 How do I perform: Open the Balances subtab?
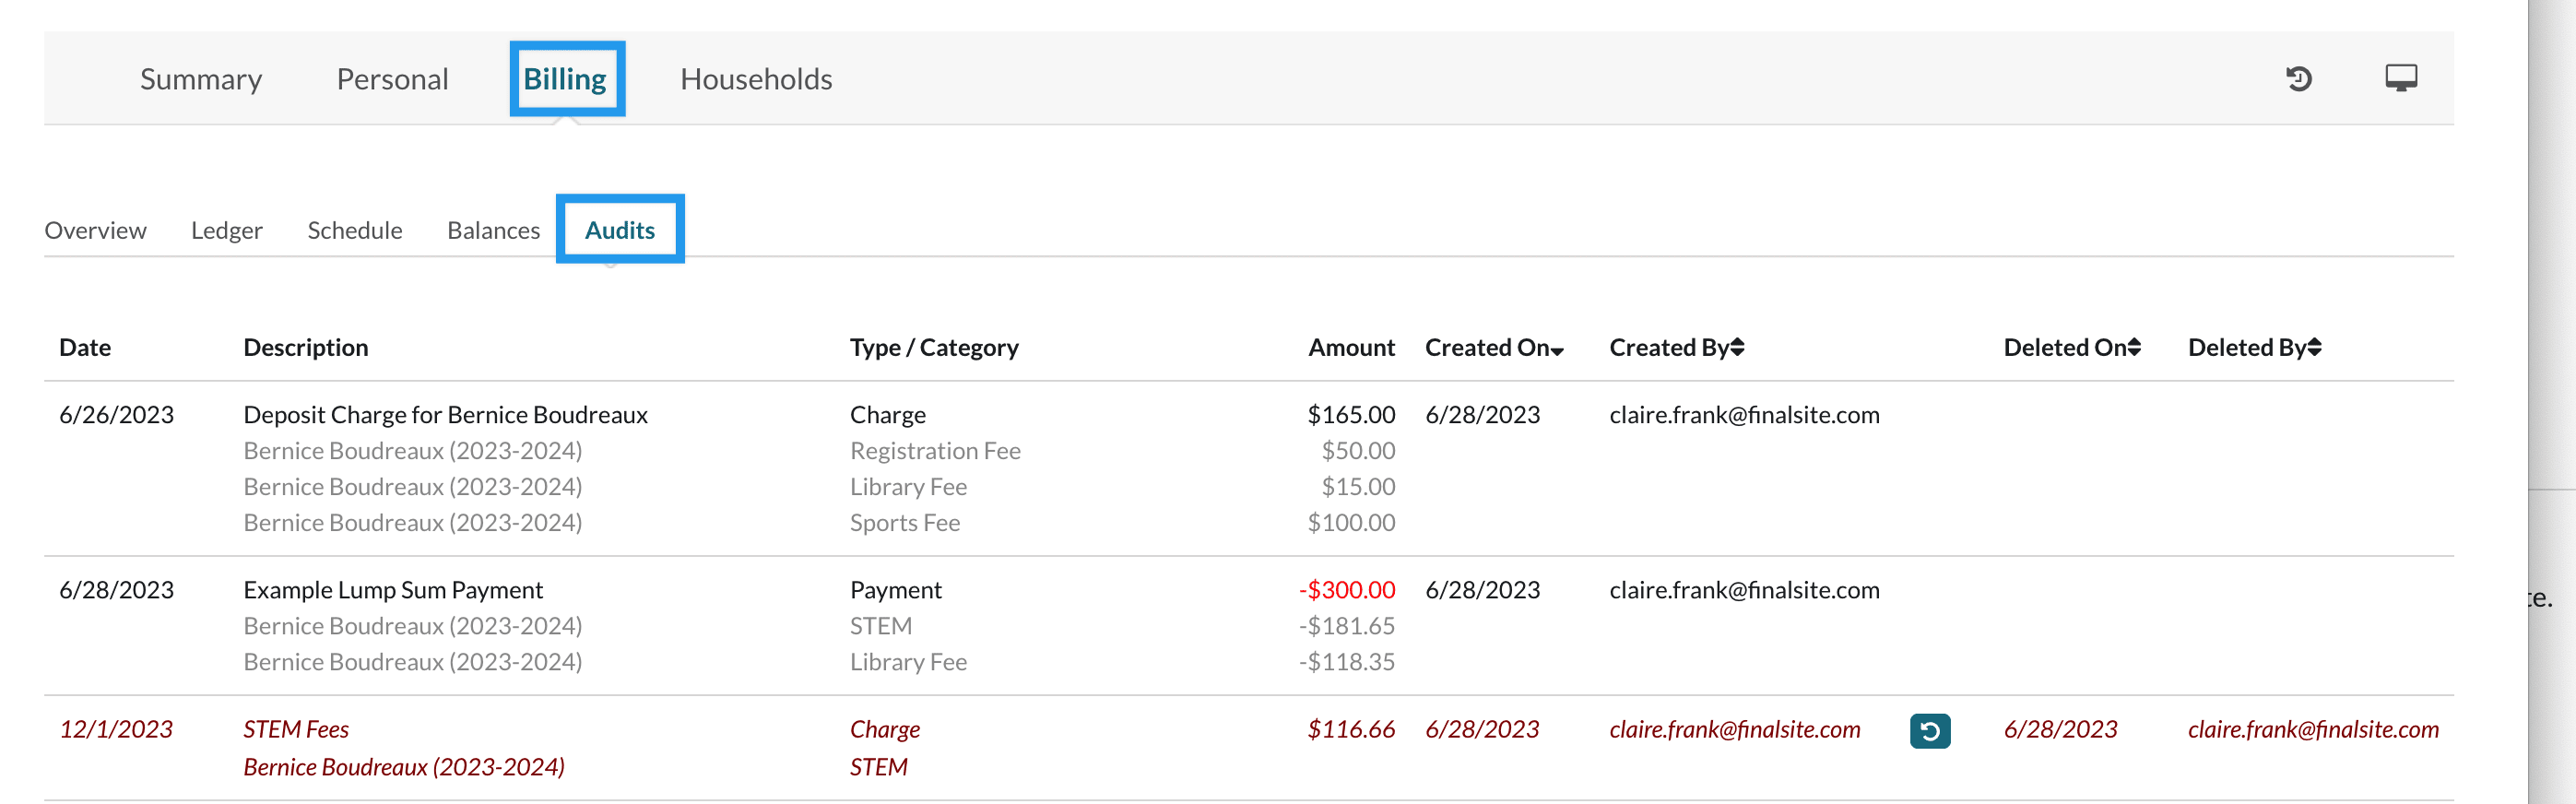click(493, 231)
